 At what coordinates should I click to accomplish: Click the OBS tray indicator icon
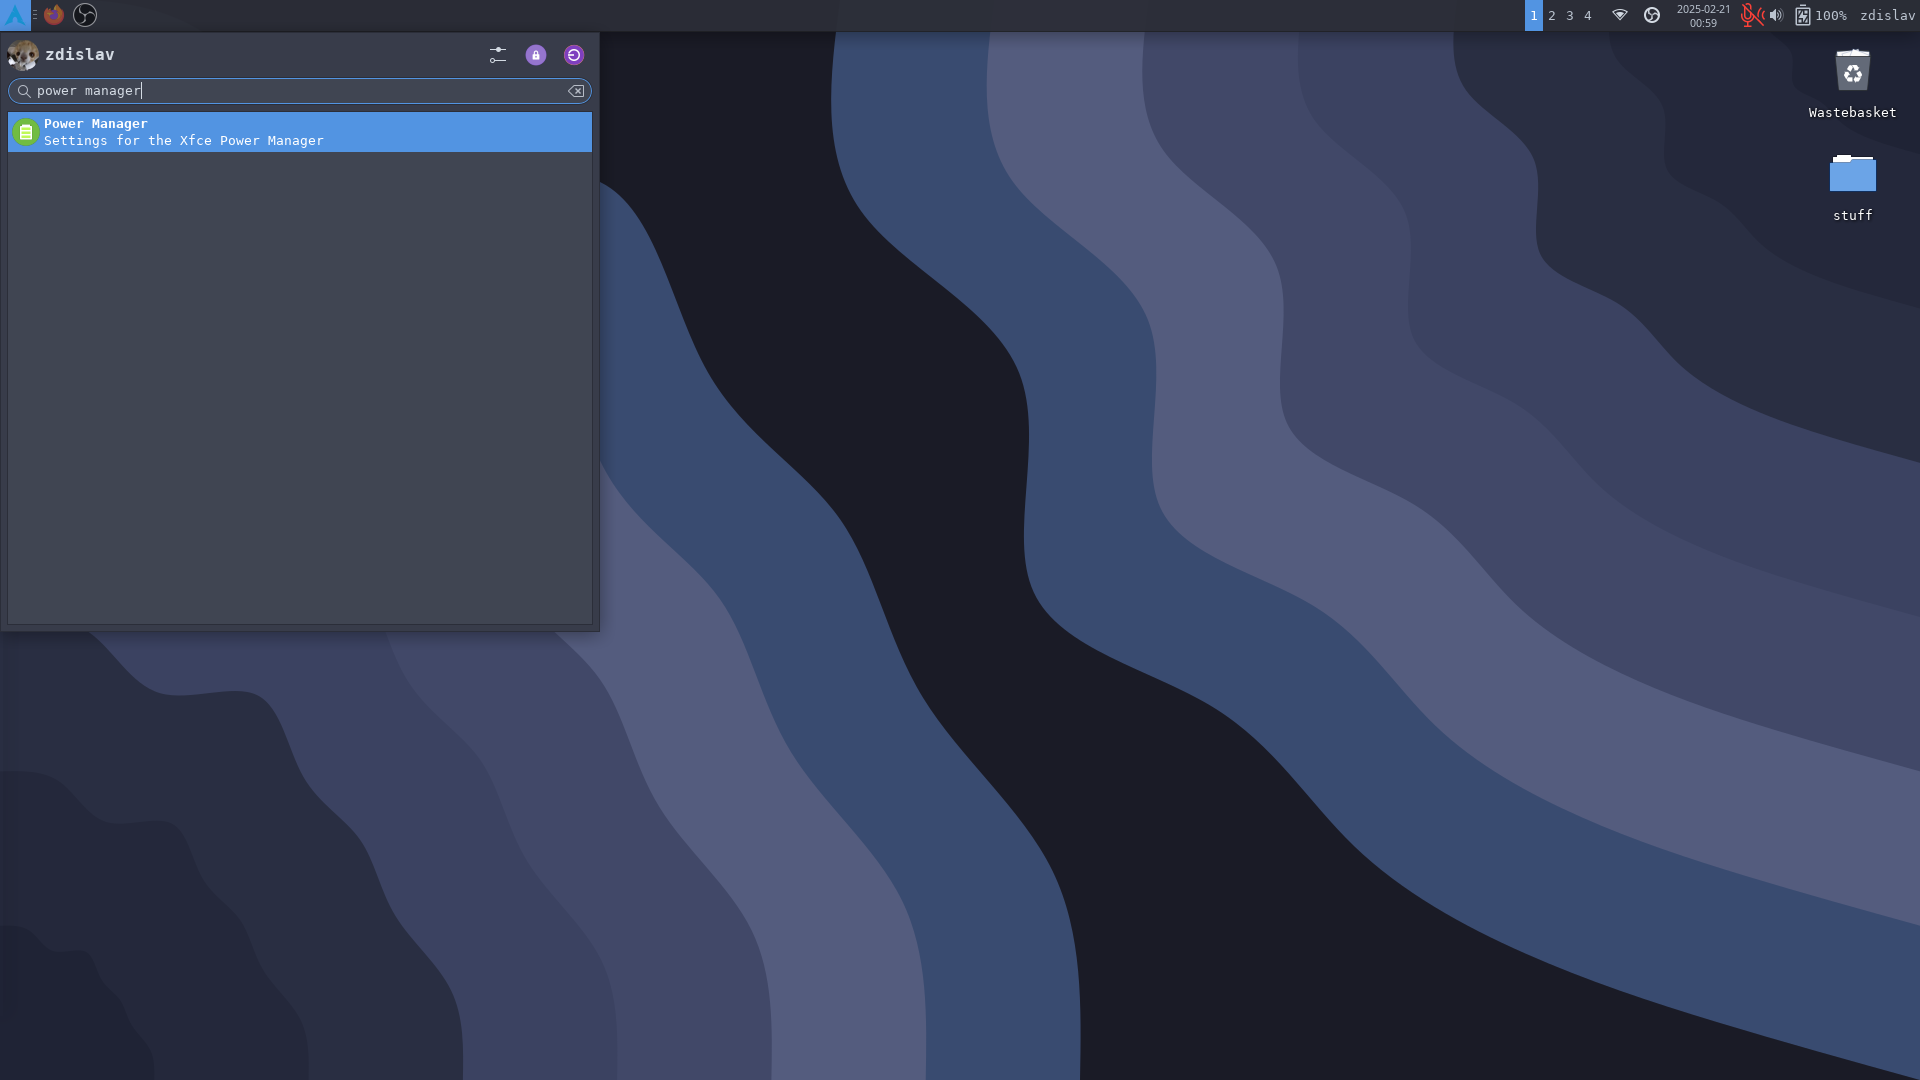1652,15
